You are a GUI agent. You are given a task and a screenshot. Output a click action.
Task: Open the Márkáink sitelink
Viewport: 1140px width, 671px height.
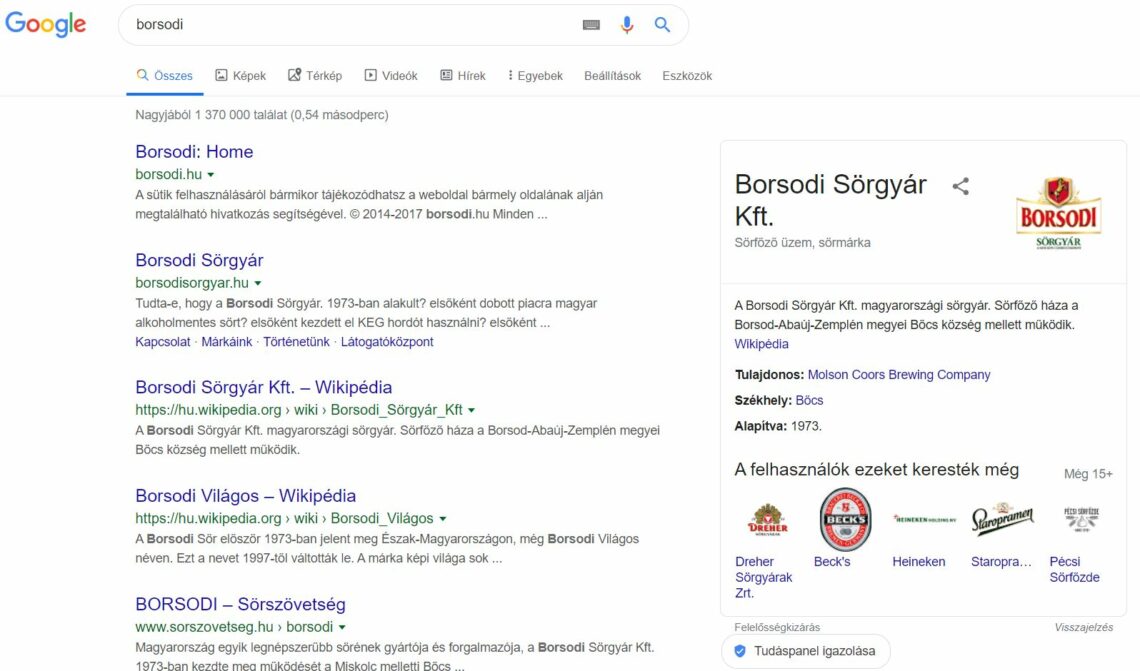(227, 342)
